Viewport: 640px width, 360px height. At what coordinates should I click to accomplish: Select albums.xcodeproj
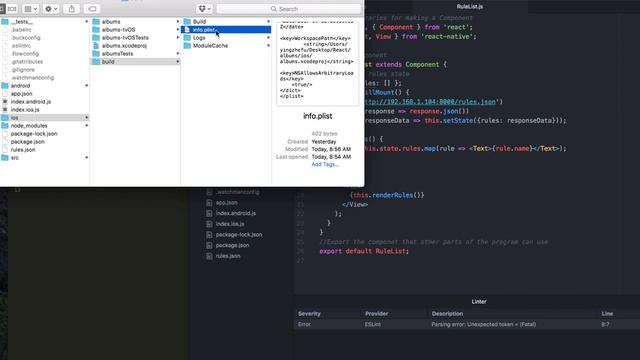point(124,46)
